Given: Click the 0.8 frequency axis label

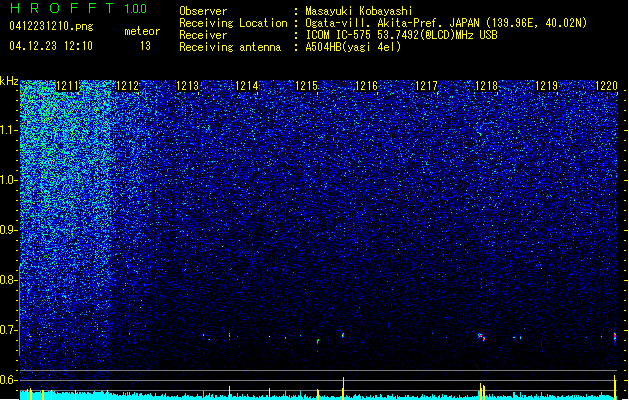Looking at the screenshot, I should coord(9,280).
